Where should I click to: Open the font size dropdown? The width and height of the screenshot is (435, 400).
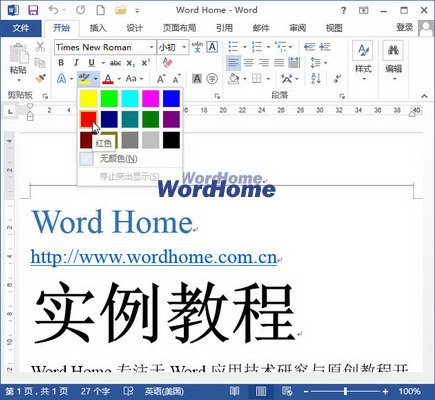184,47
